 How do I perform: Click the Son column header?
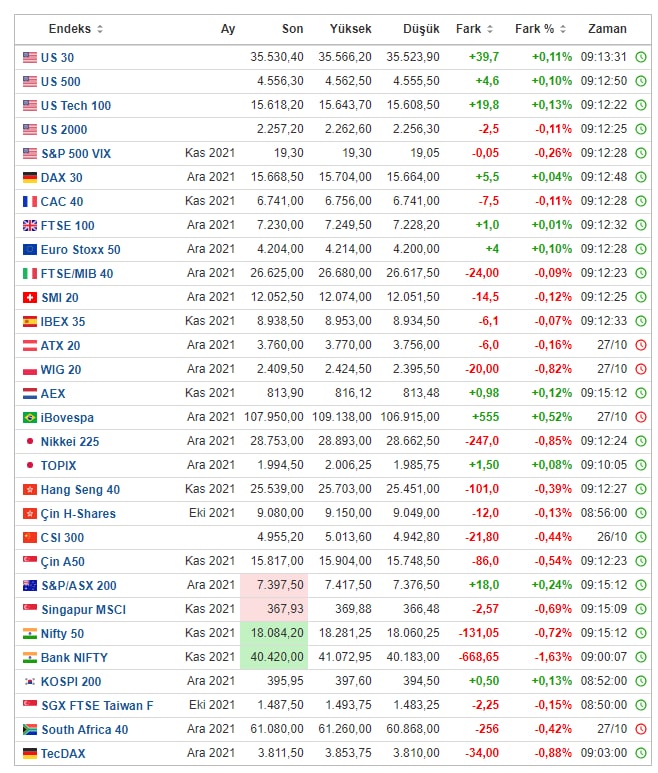292,29
